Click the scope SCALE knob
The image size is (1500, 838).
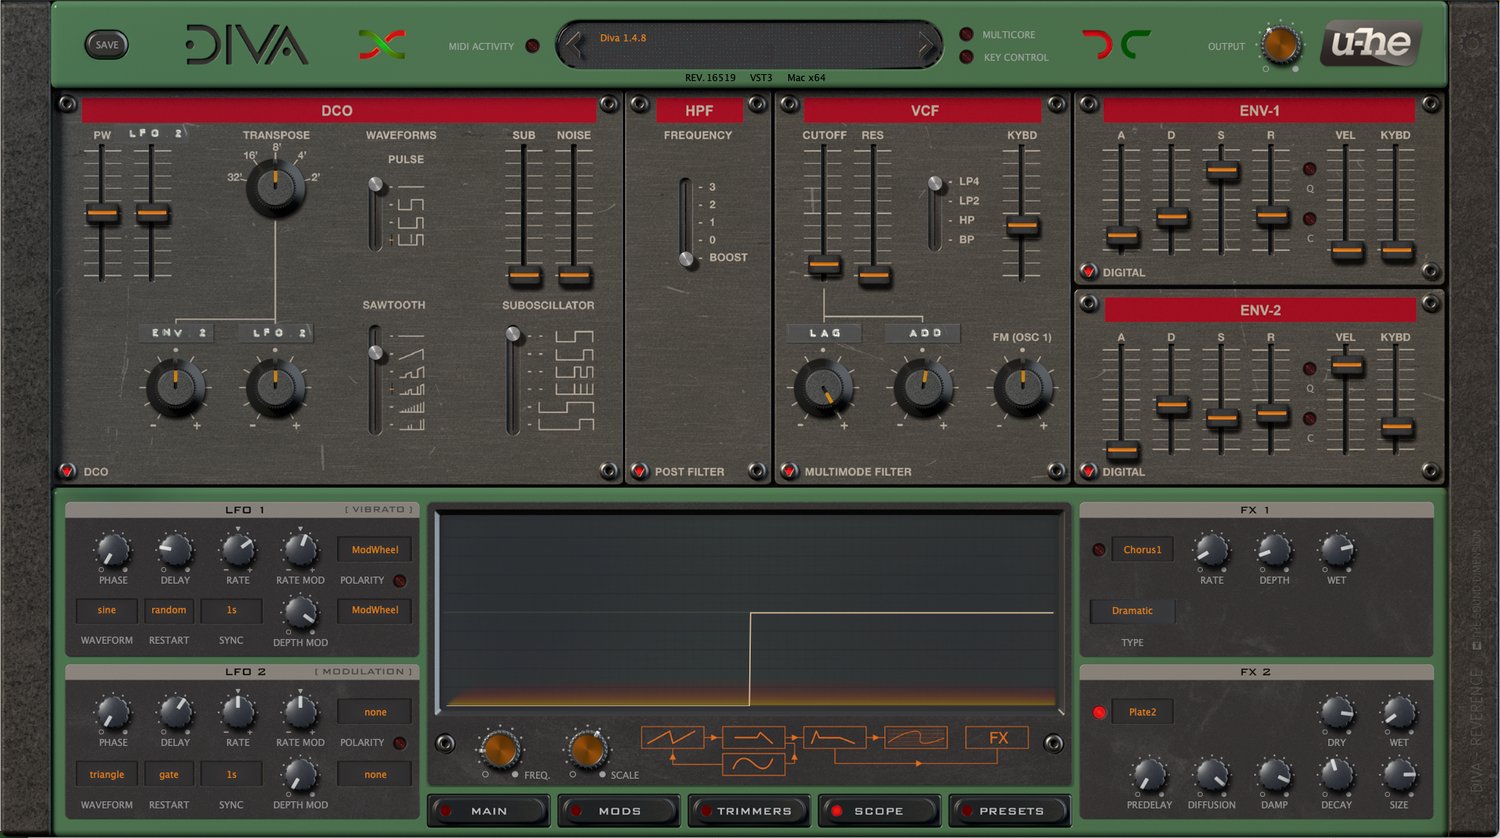(x=587, y=748)
